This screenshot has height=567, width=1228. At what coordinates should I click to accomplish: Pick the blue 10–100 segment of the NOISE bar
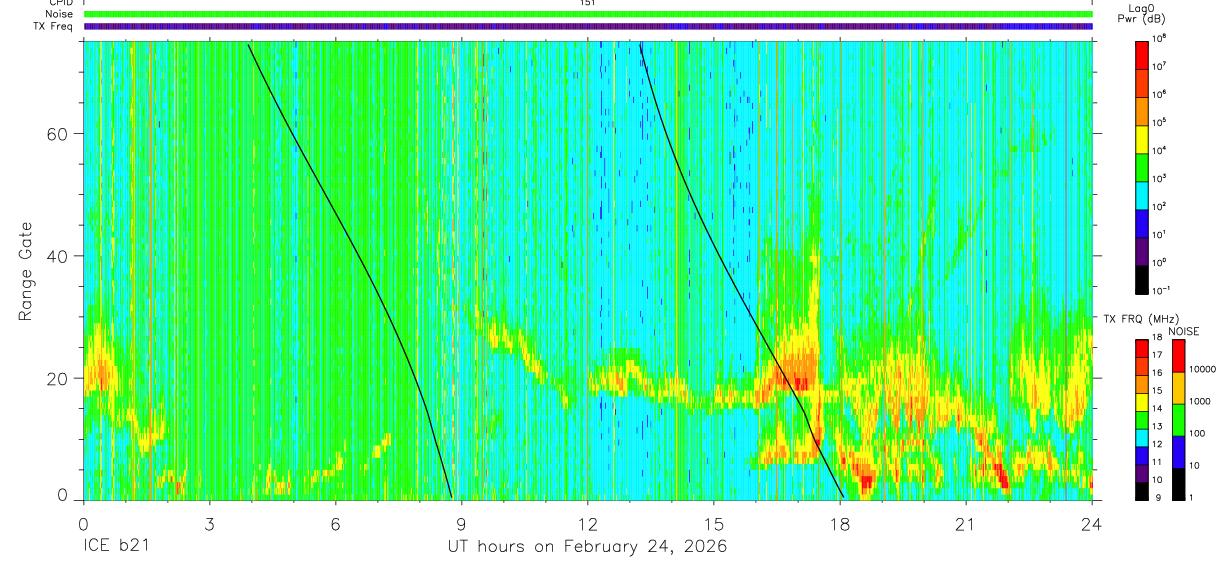pos(1179,452)
